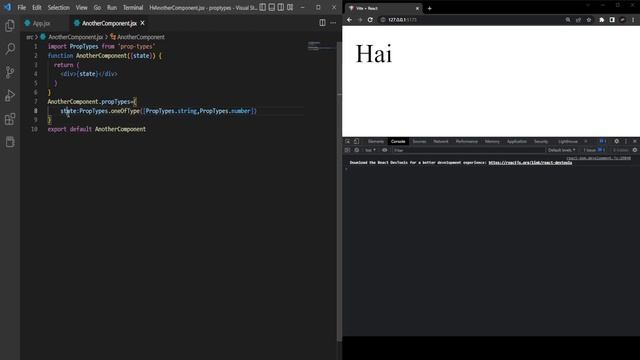This screenshot has width=640, height=360.
Task: Click 'PropTypes.oneOfType' in line 8
Action: tap(109, 111)
